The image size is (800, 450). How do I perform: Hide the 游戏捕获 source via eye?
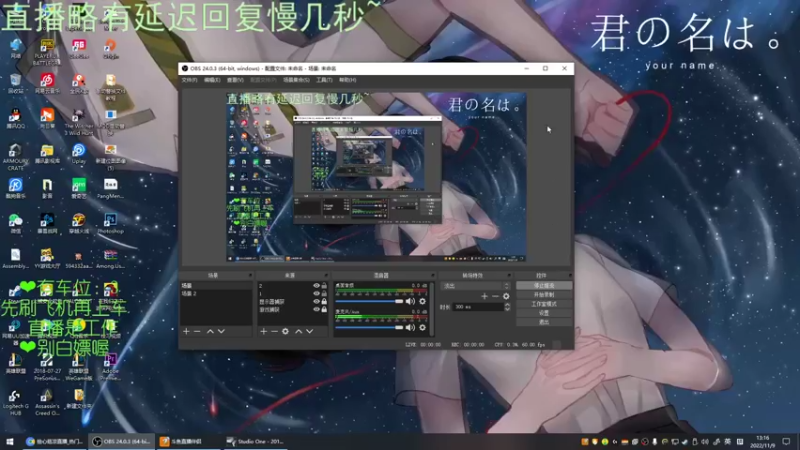click(x=316, y=309)
